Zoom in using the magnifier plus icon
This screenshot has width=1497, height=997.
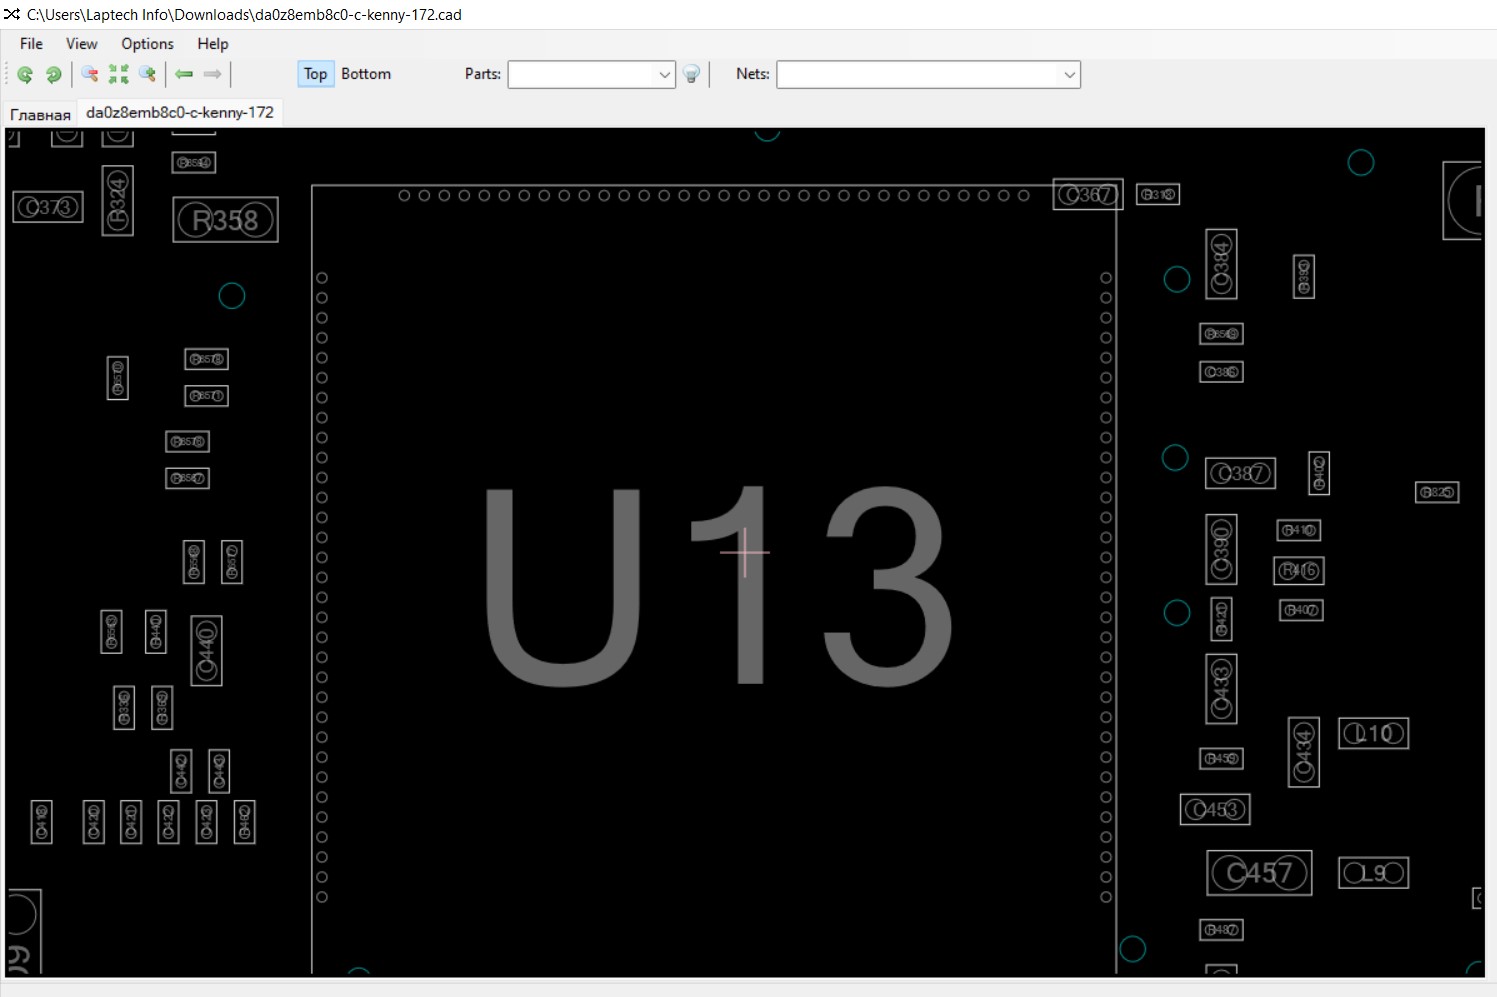point(148,74)
